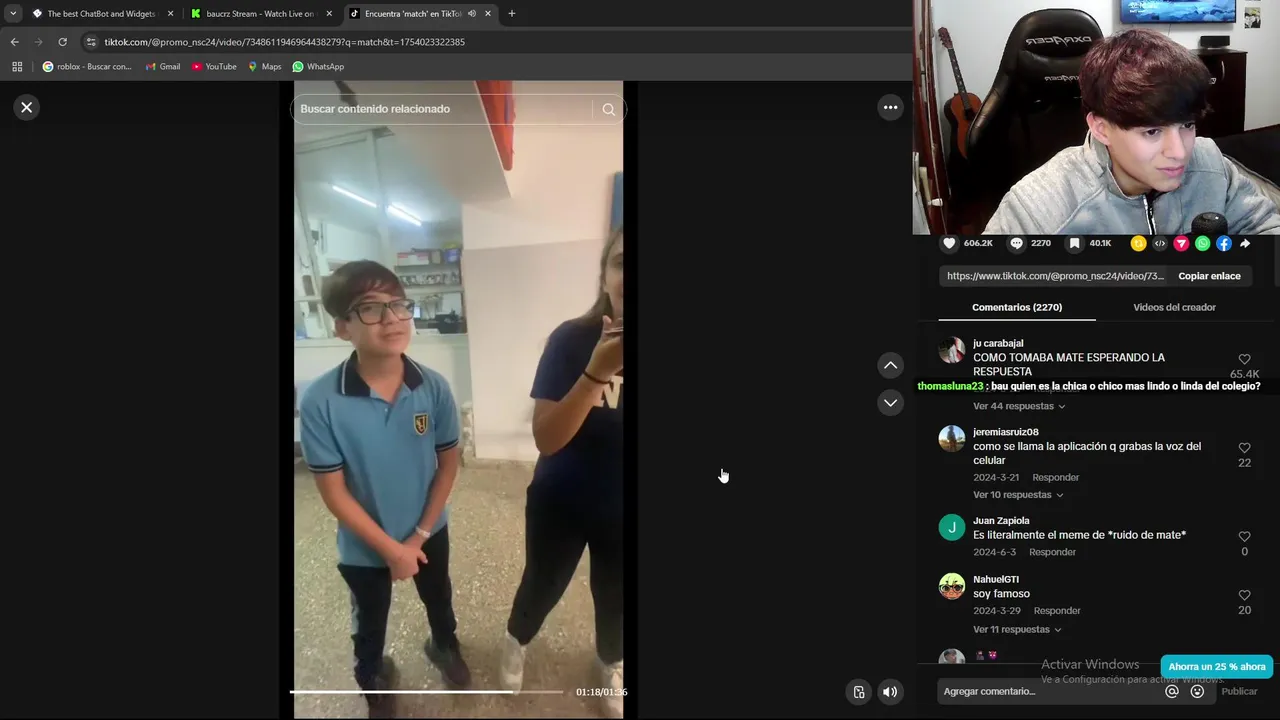Screen dimensions: 1280x720
Task: Switch to the 'Comentarios (2270)' tab
Action: (1017, 307)
